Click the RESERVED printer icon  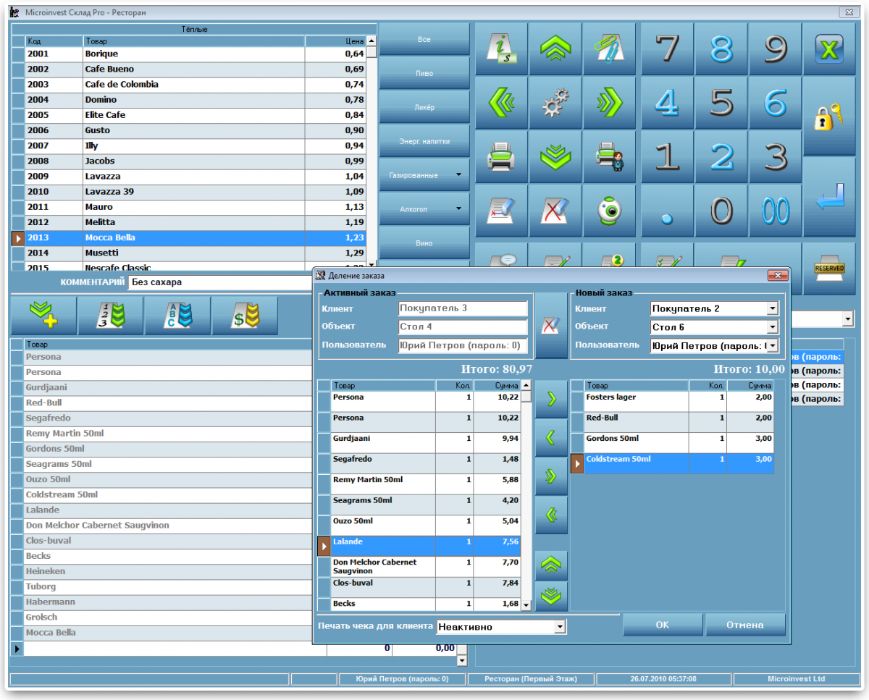[x=829, y=269]
